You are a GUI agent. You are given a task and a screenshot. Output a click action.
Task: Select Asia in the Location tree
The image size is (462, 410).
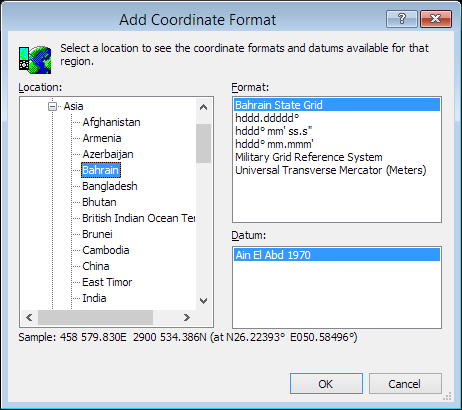(73, 106)
